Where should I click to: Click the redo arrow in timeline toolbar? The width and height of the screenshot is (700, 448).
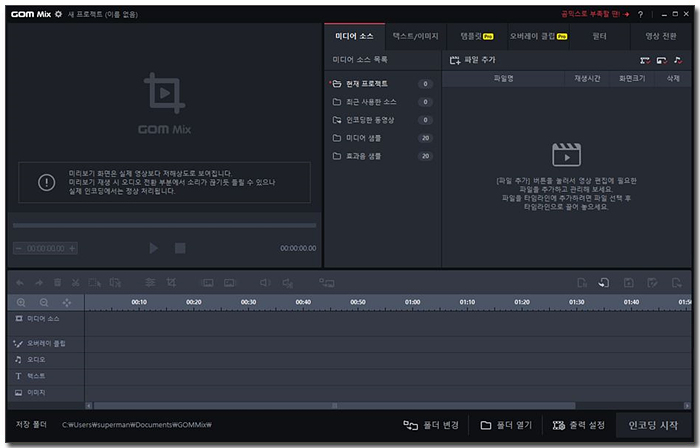tap(39, 283)
